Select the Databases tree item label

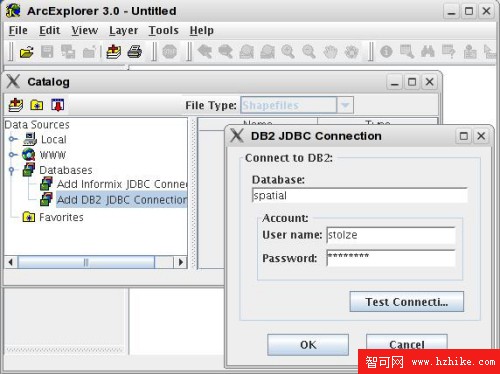(66, 170)
